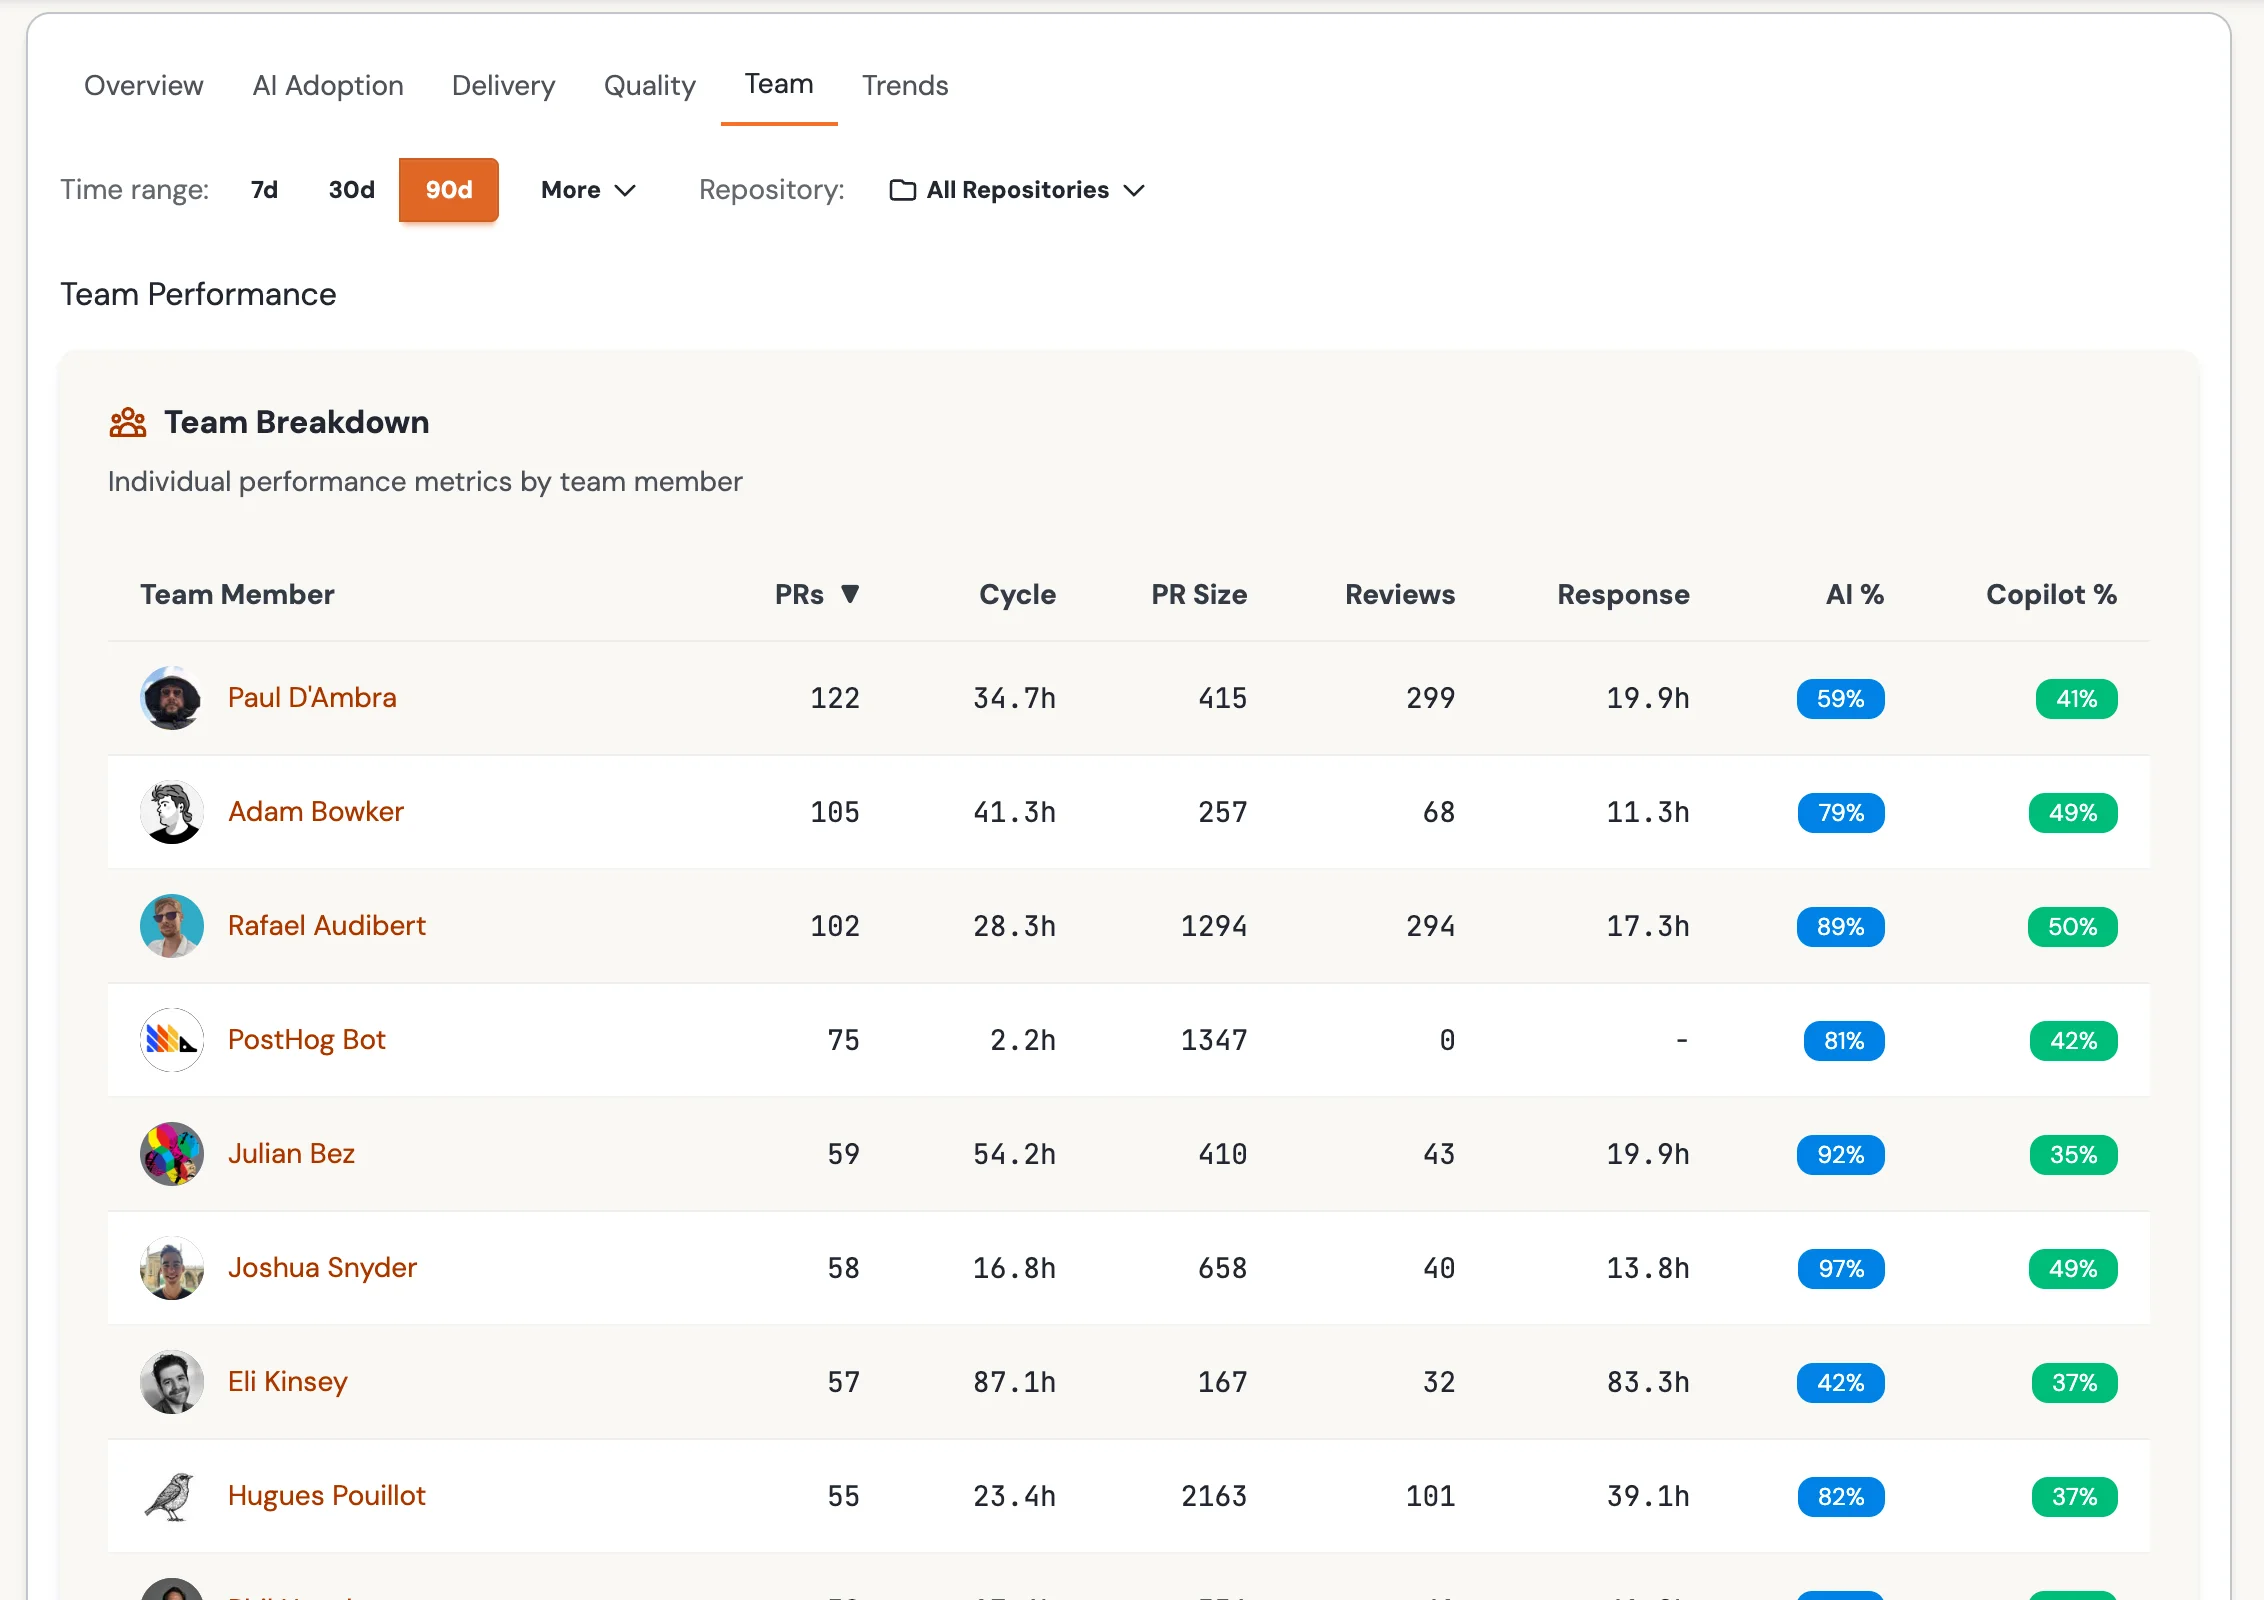Select the Team tab
This screenshot has width=2264, height=1600.
click(779, 85)
